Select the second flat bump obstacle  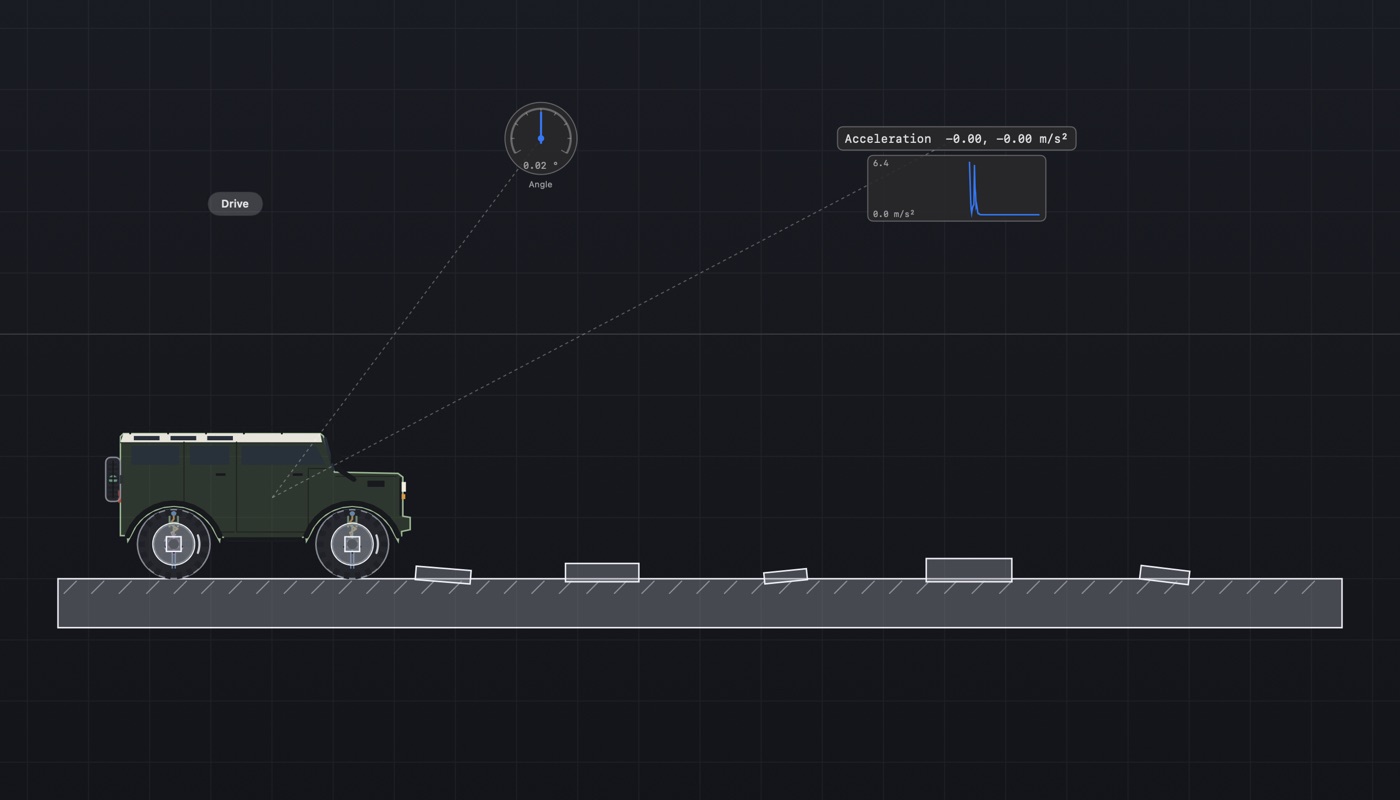tap(602, 572)
